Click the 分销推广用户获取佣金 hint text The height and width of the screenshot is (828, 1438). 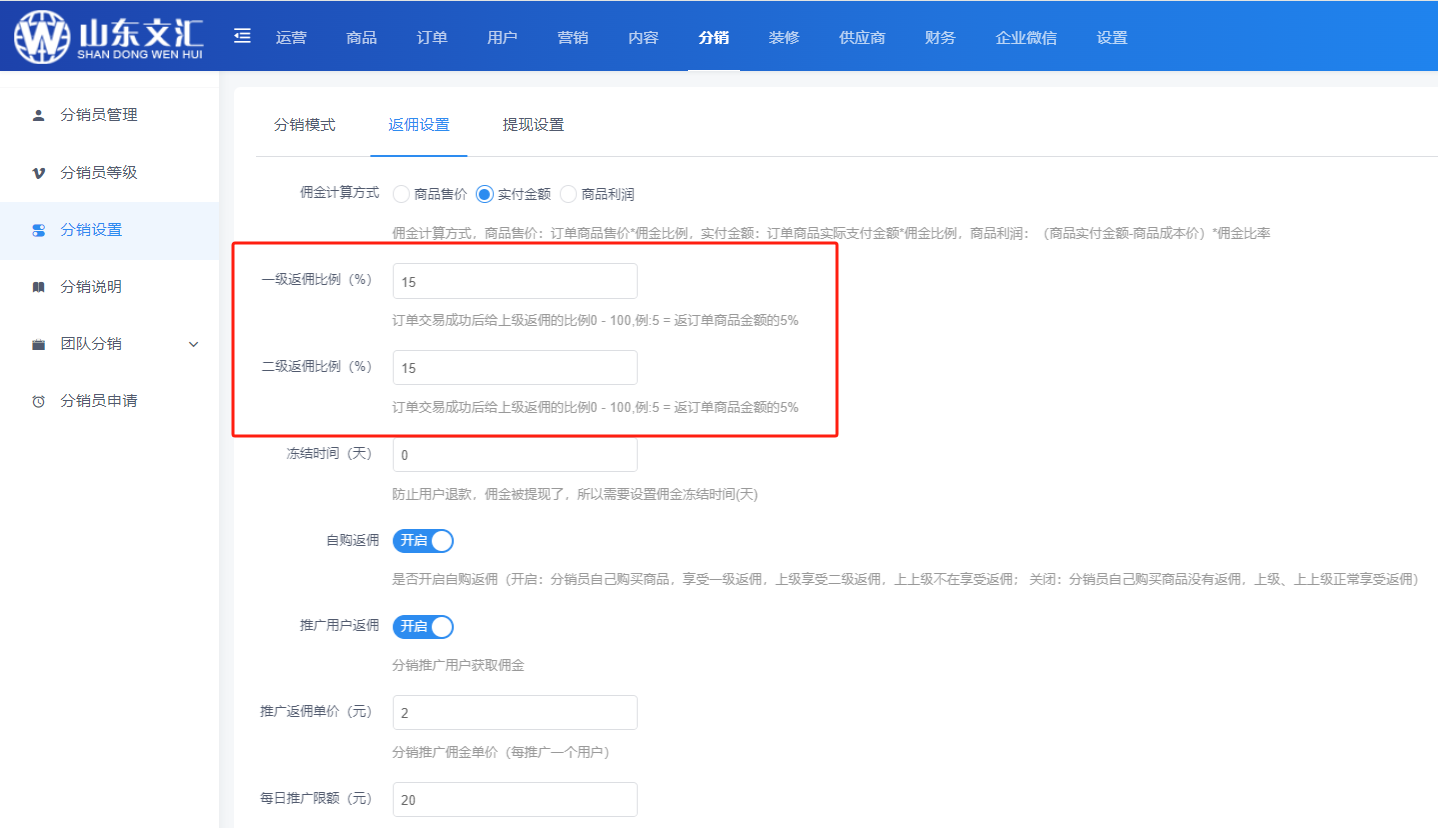(x=460, y=665)
